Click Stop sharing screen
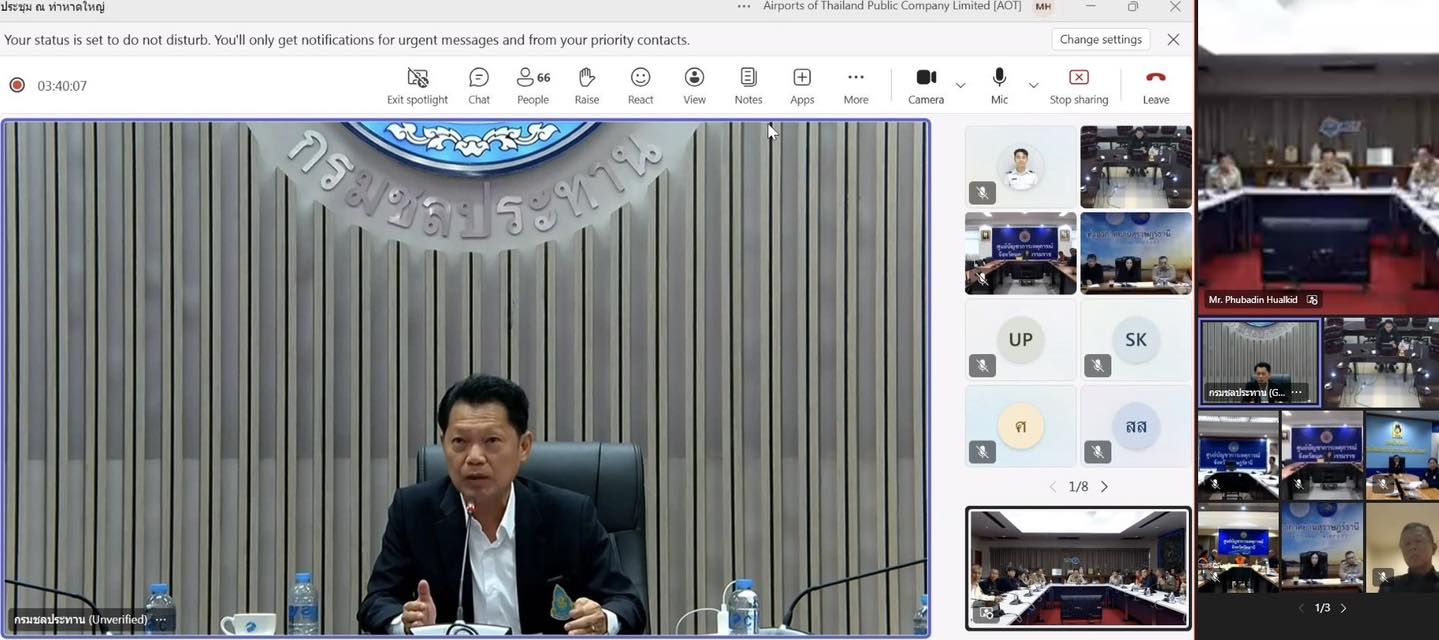The width and height of the screenshot is (1439, 640). pyautogui.click(x=1078, y=85)
